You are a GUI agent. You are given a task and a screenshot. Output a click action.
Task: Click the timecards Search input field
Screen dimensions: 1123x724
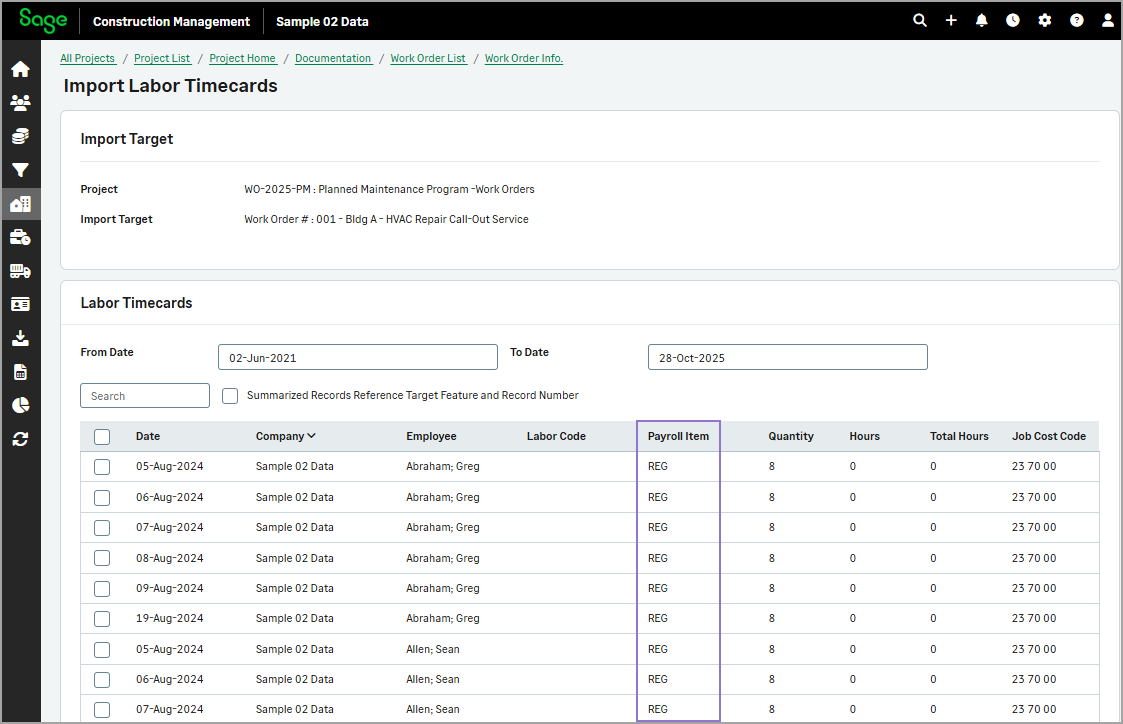click(x=145, y=396)
